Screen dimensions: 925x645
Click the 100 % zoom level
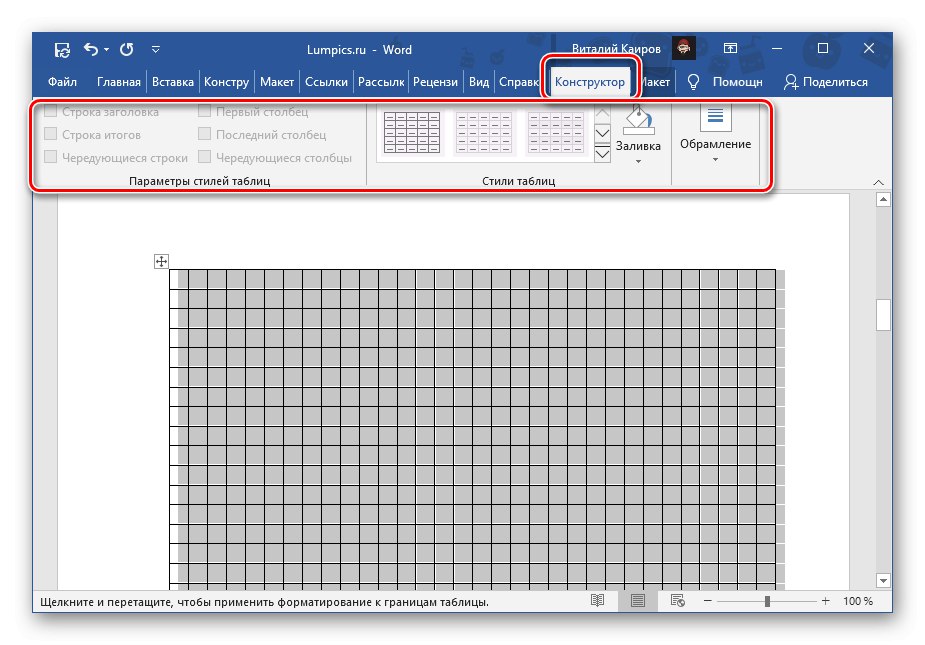858,601
